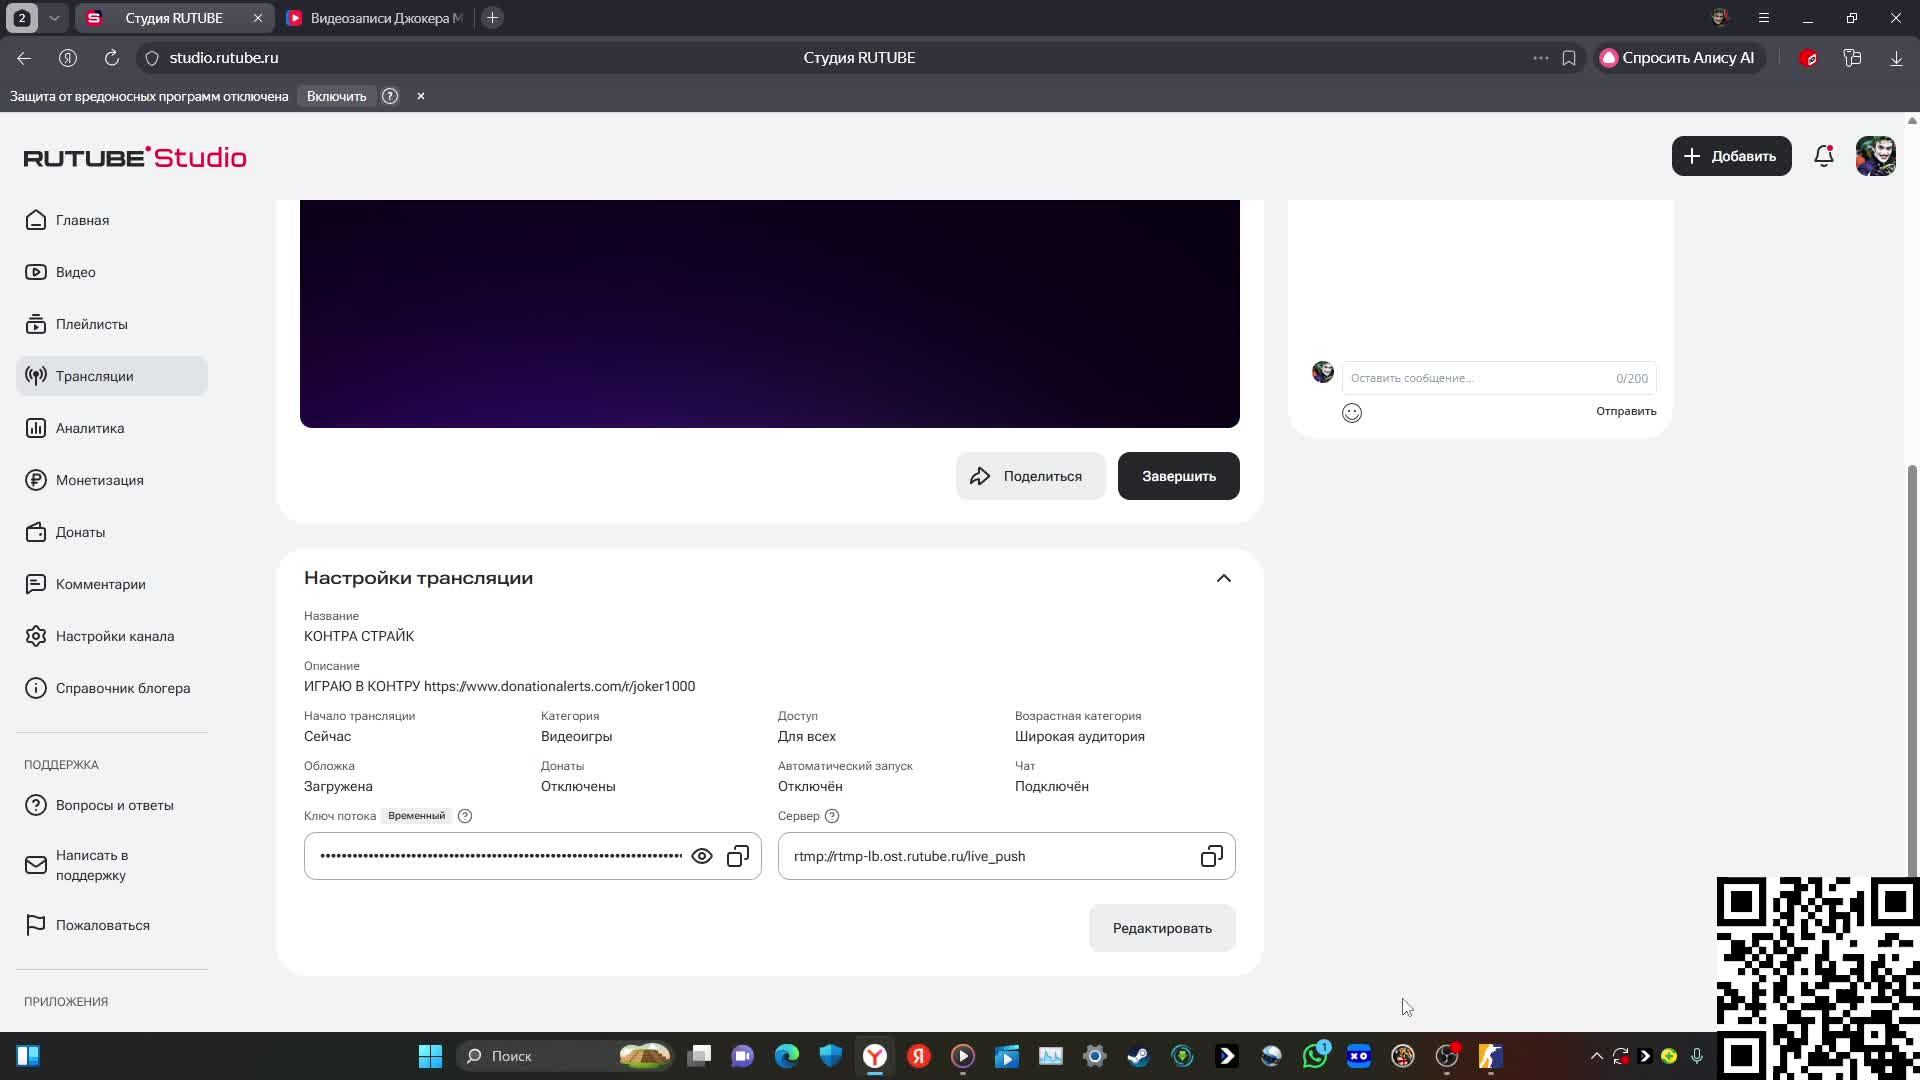Open the Добавить menu
Image resolution: width=1920 pixels, height=1080 pixels.
(1731, 156)
